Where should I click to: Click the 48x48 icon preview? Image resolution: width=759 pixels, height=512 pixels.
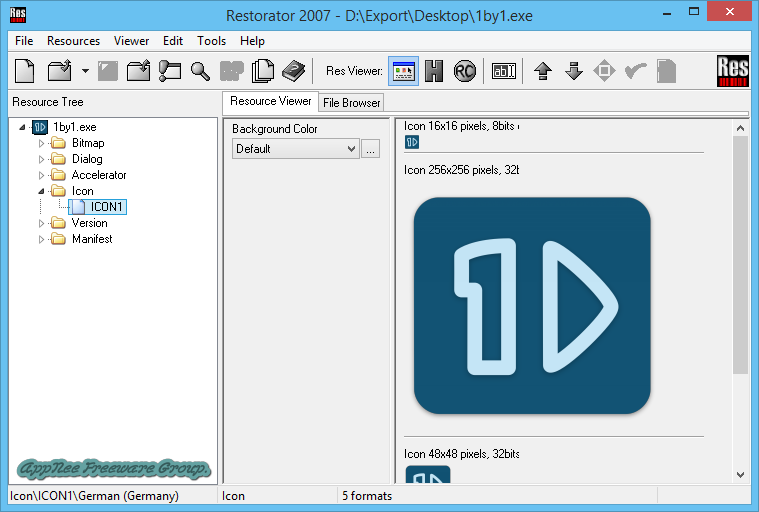pos(427,474)
